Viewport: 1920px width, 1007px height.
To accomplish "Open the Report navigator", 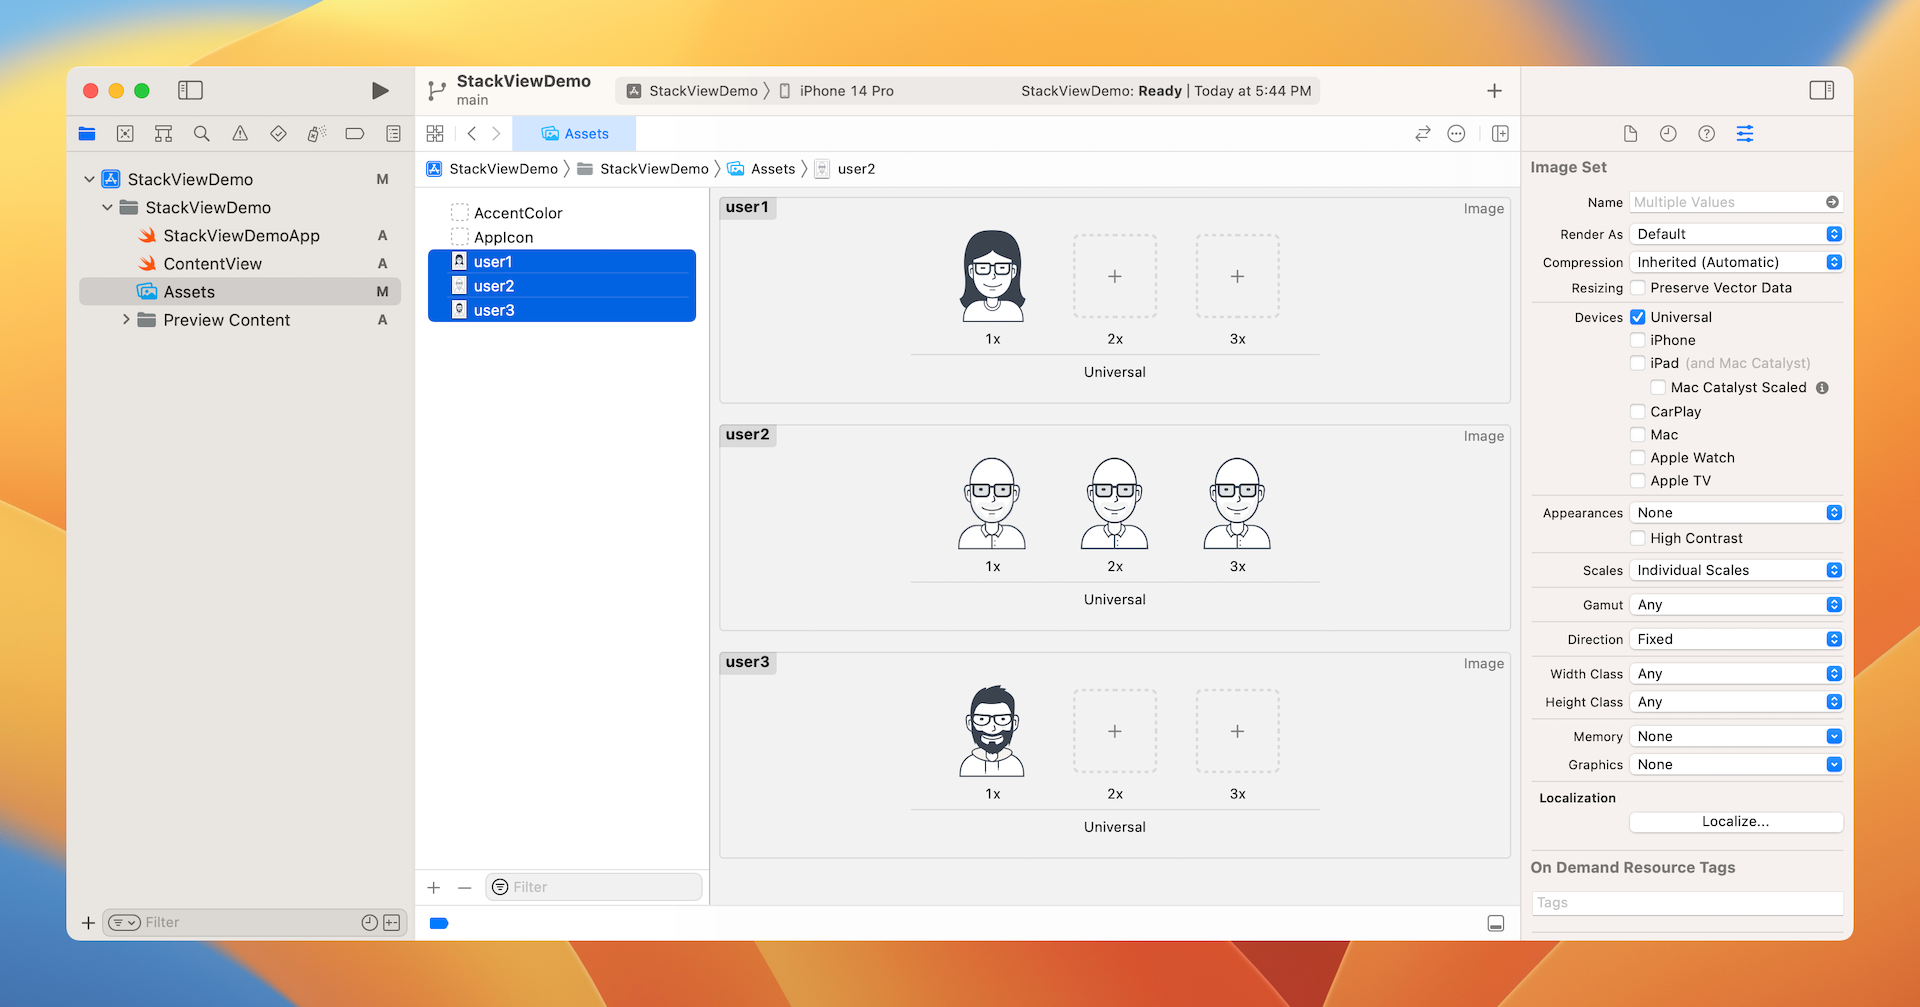I will click(393, 133).
